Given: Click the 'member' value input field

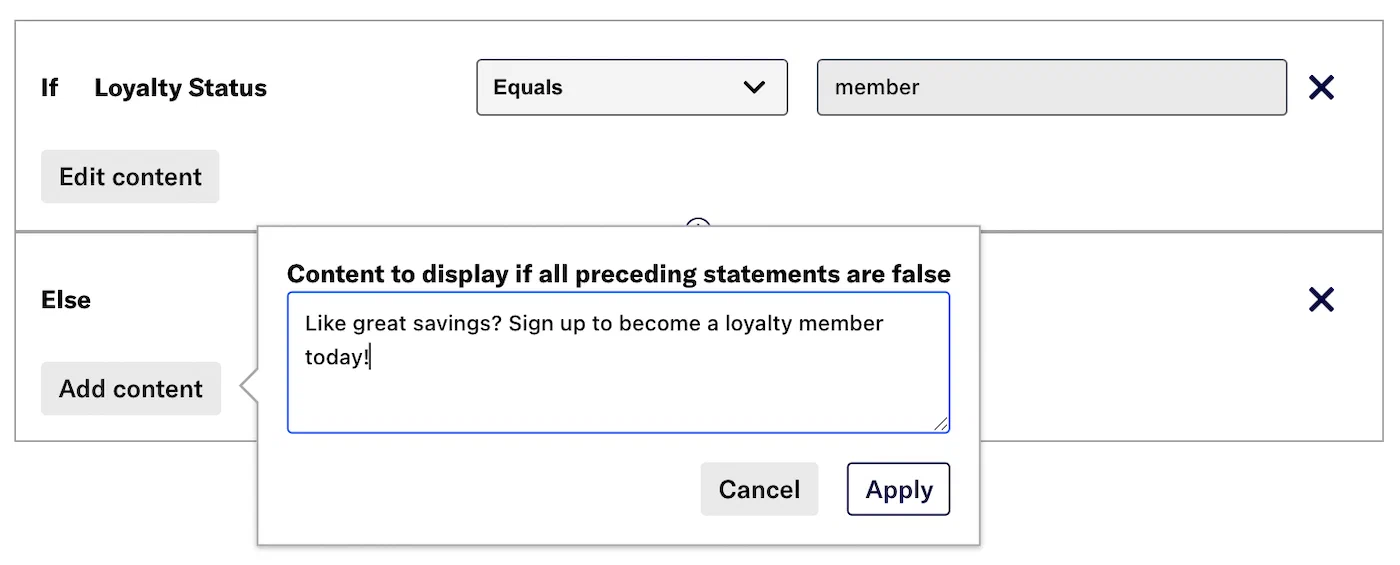Looking at the screenshot, I should [x=1051, y=88].
